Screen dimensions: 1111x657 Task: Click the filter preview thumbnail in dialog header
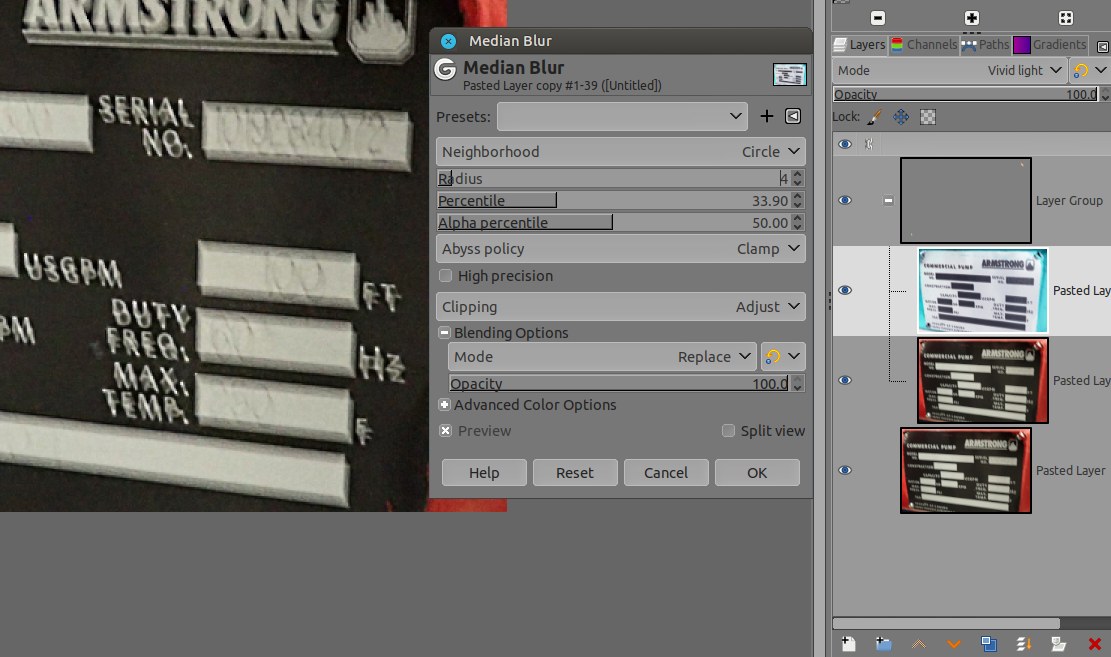[x=789, y=74]
